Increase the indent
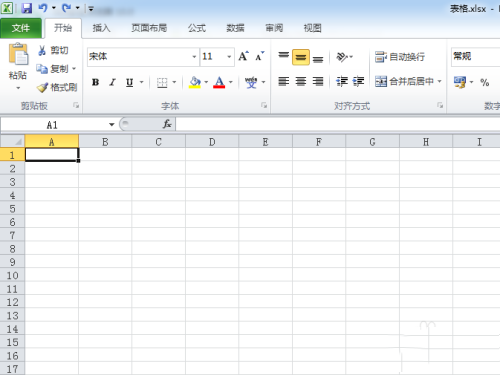Screen dimensions: 500x375 pyautogui.click(x=358, y=81)
